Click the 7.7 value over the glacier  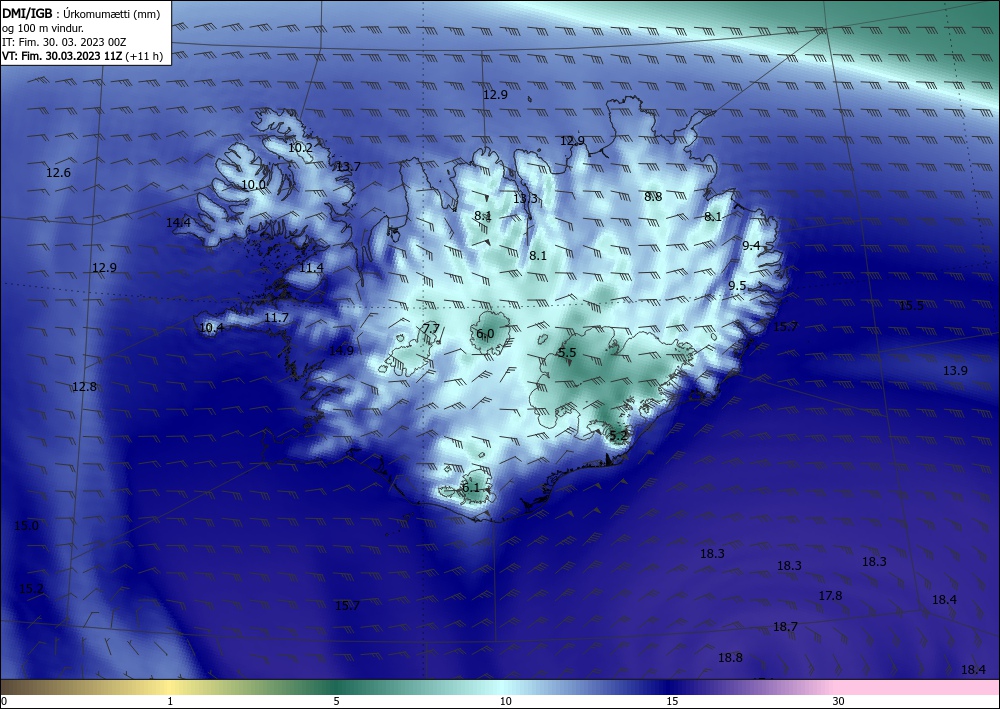(x=431, y=328)
